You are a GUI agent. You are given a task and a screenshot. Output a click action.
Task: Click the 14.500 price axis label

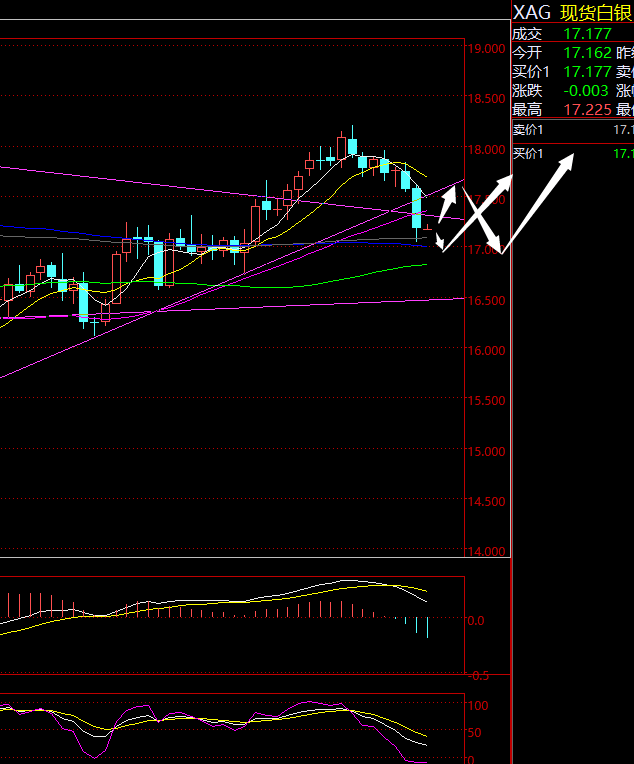click(x=486, y=502)
